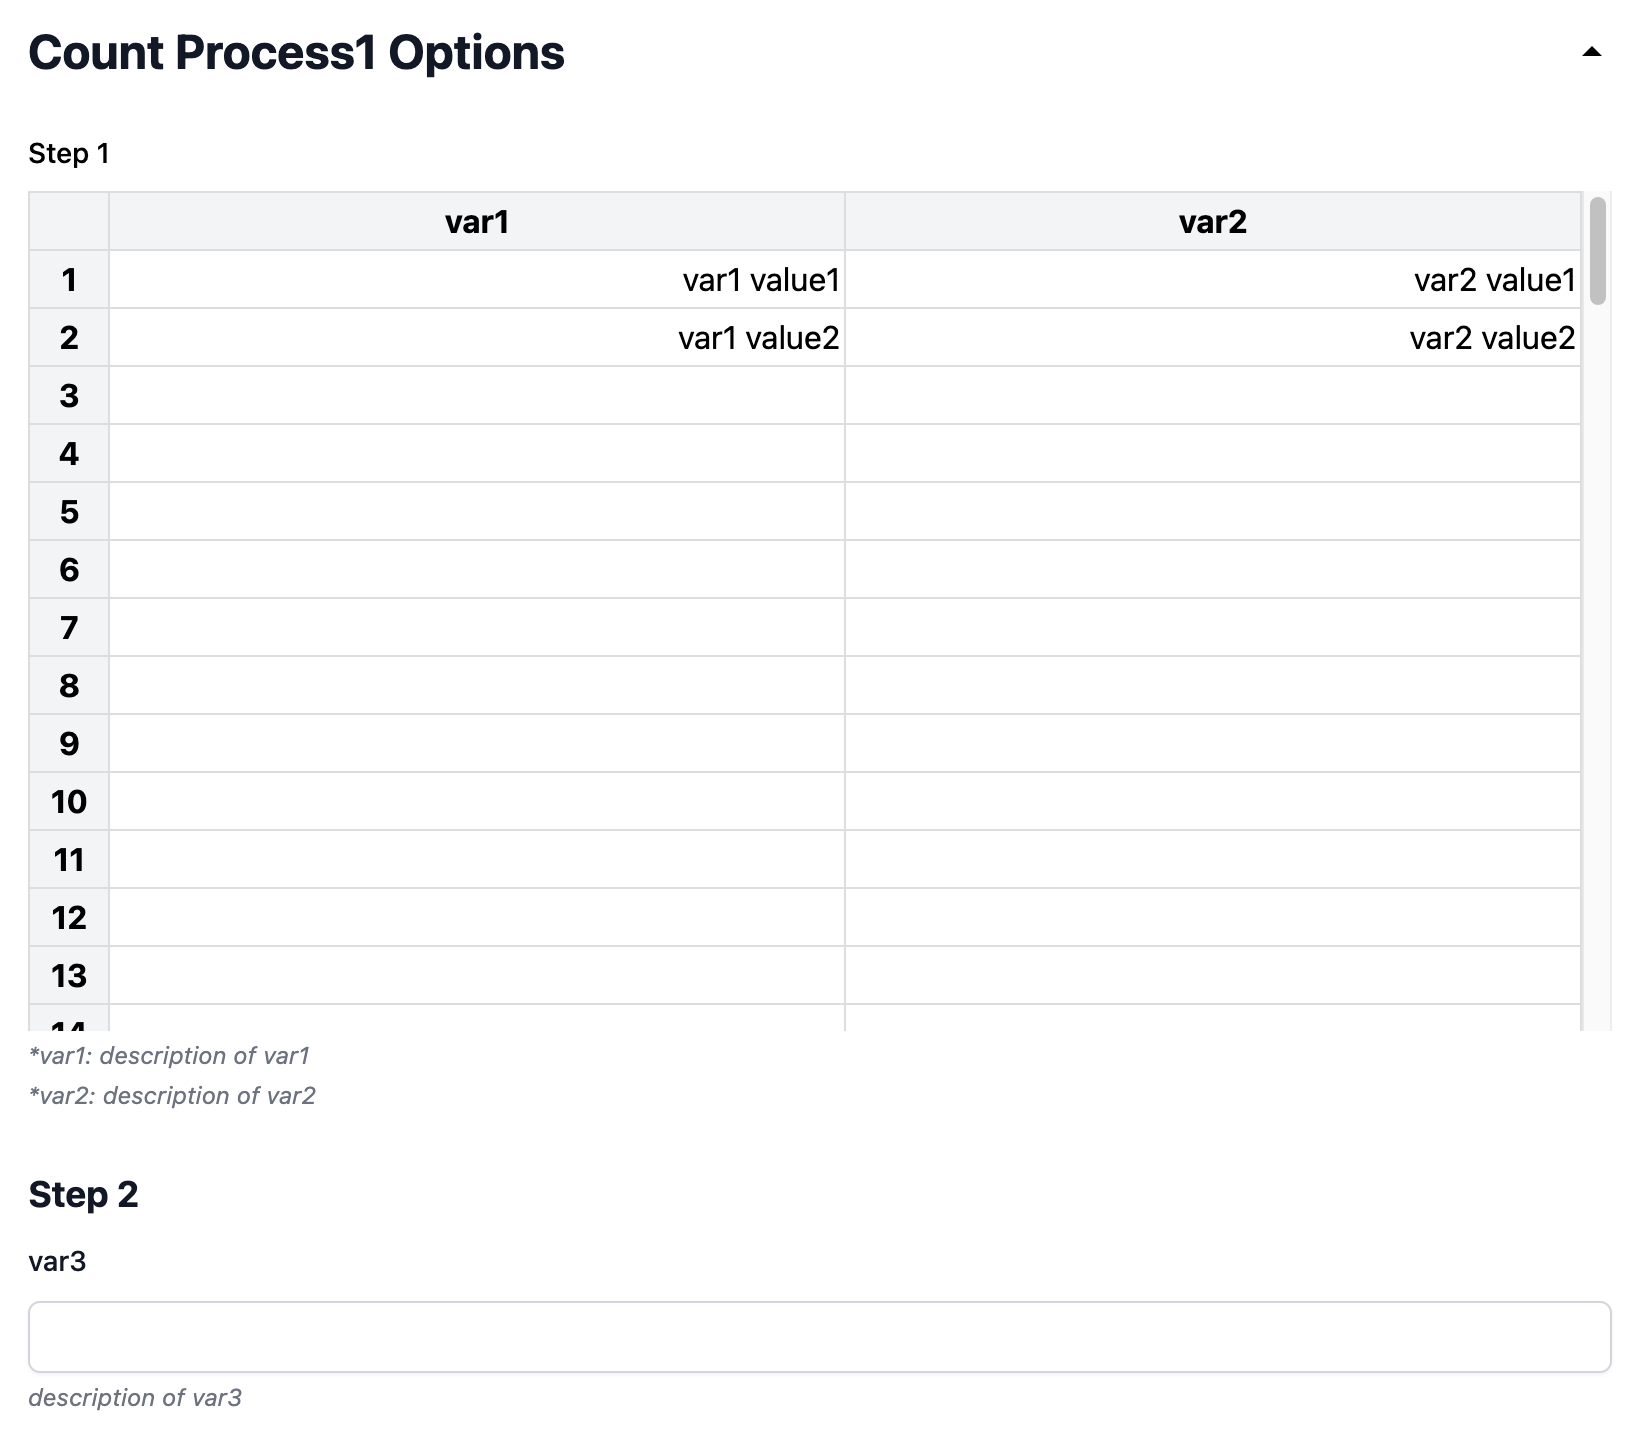Click row number 1 in the table
This screenshot has height=1448, width=1638.
68,280
